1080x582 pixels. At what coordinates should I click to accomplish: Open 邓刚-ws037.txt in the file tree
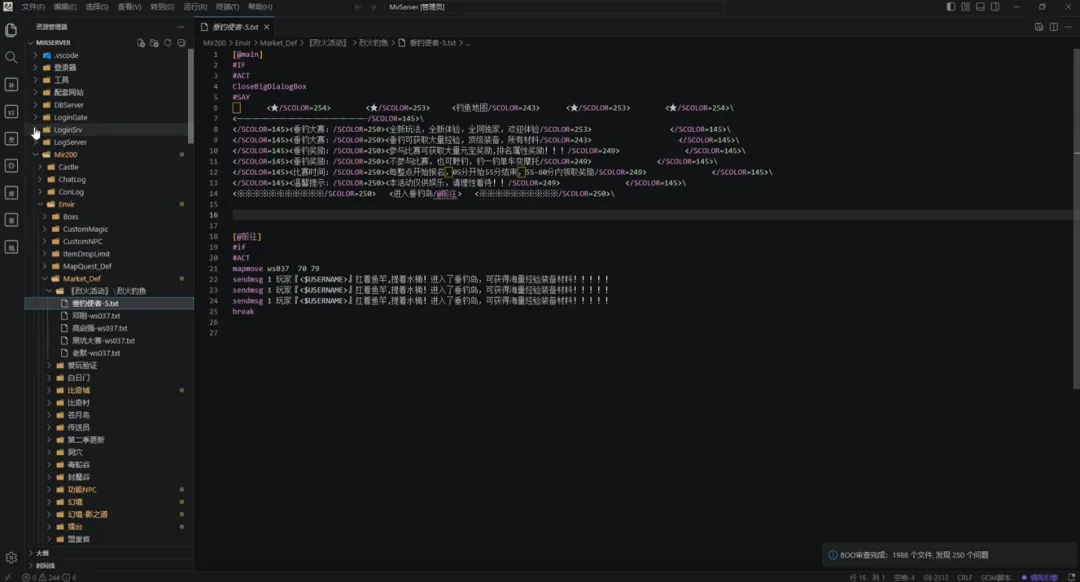pyautogui.click(x=96, y=315)
